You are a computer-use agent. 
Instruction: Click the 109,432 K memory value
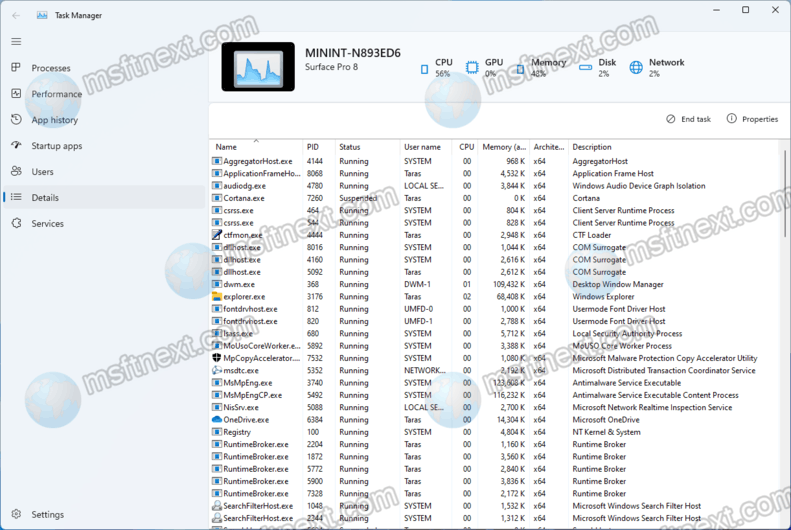coord(508,284)
